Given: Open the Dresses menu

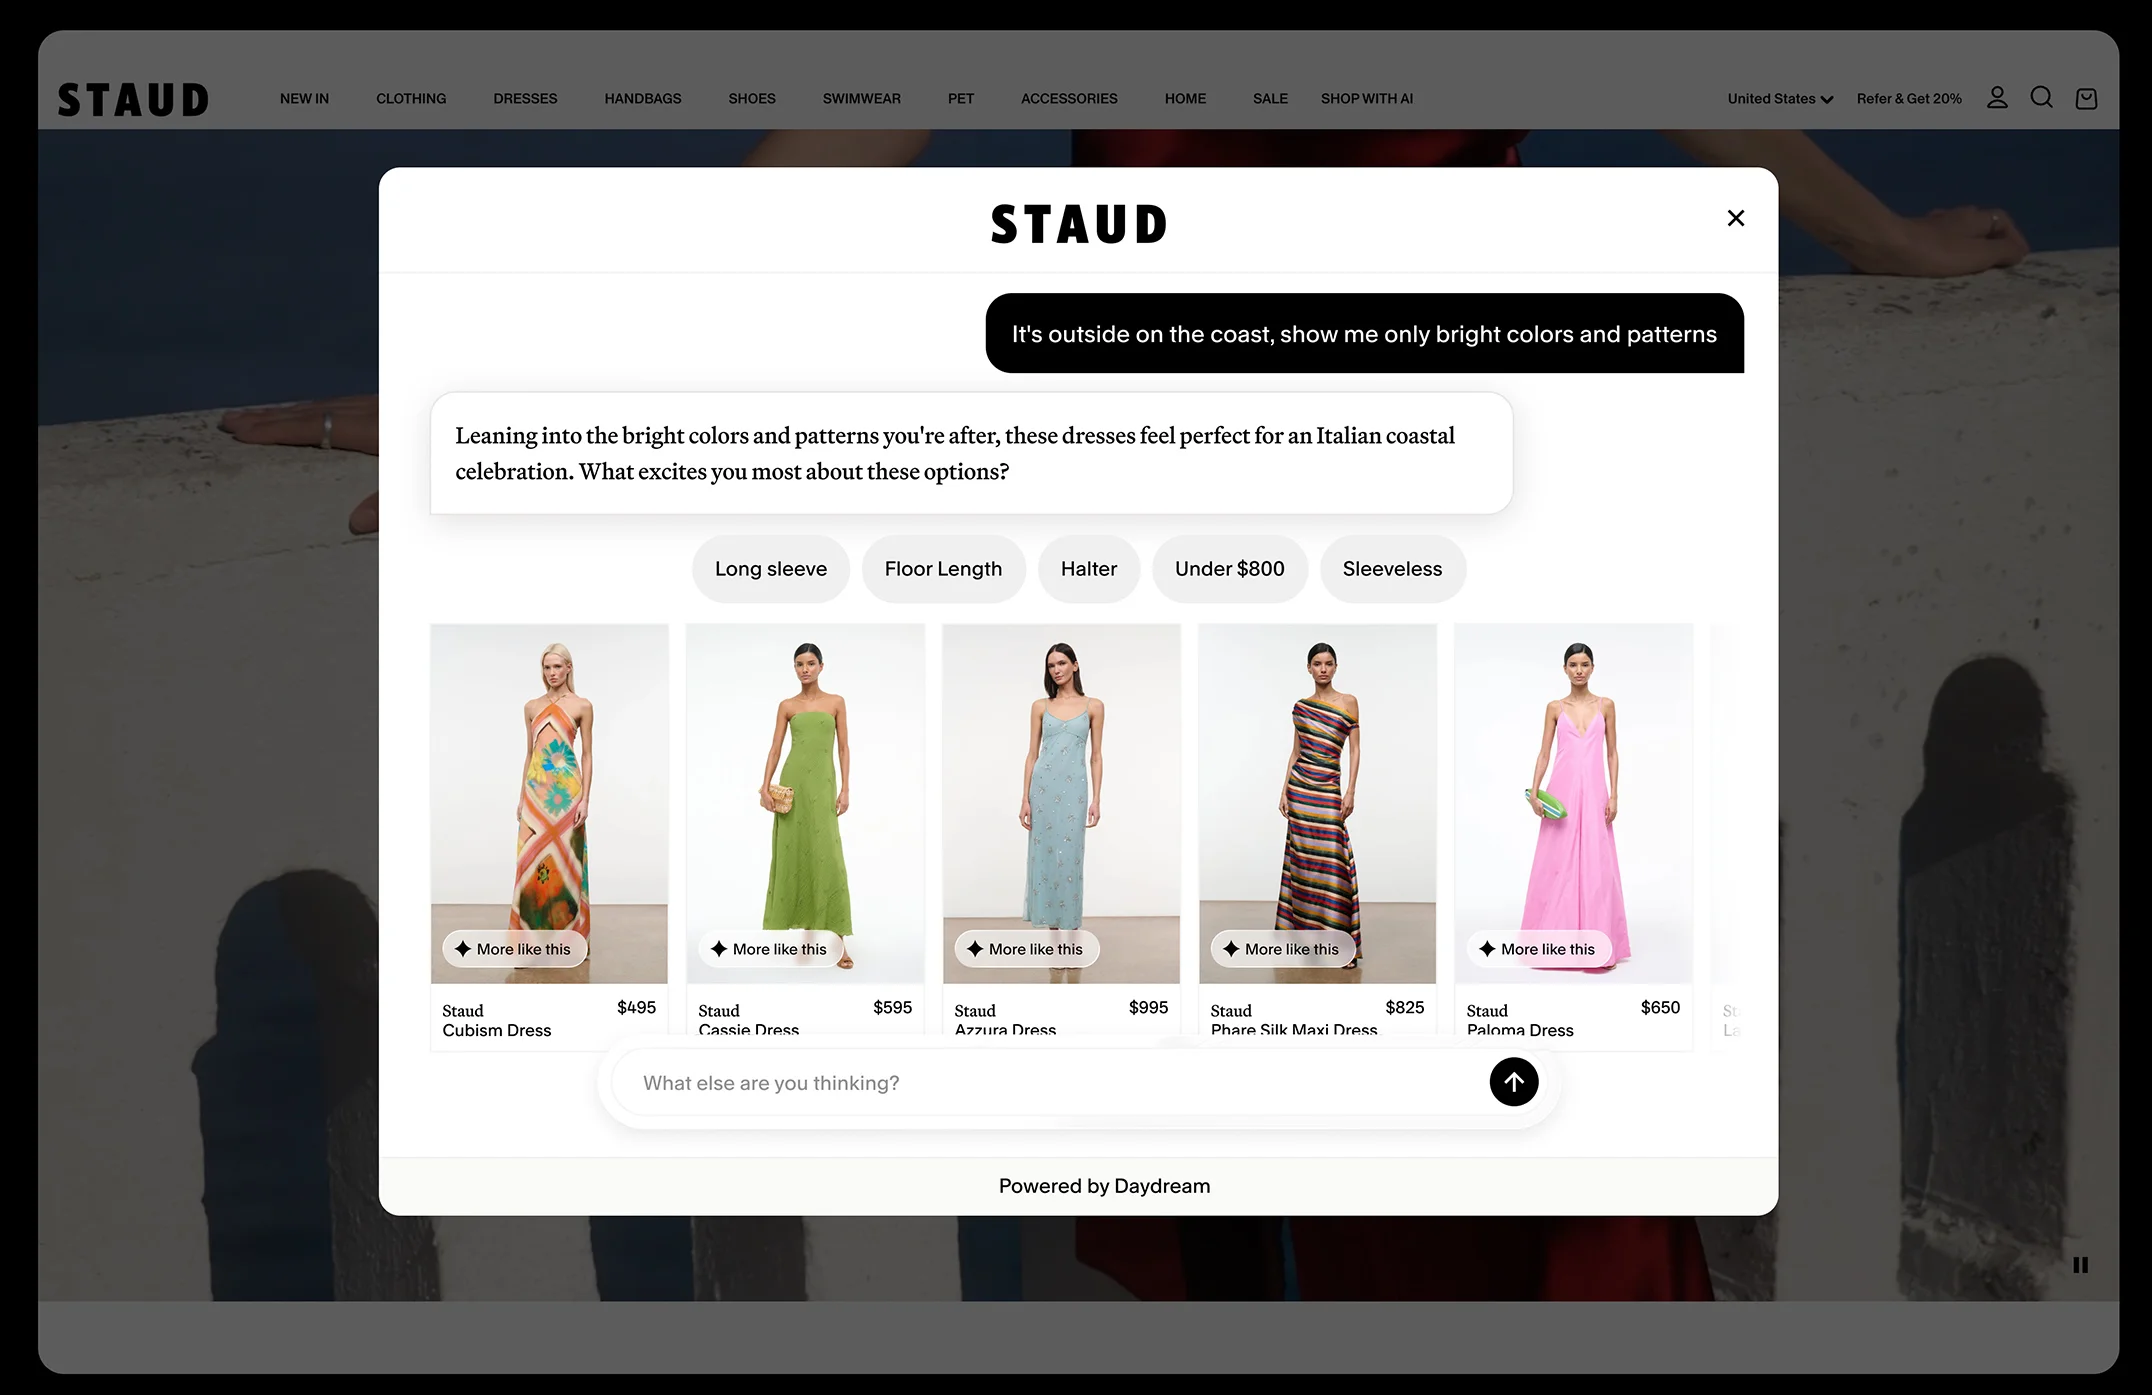Looking at the screenshot, I should click(x=525, y=99).
